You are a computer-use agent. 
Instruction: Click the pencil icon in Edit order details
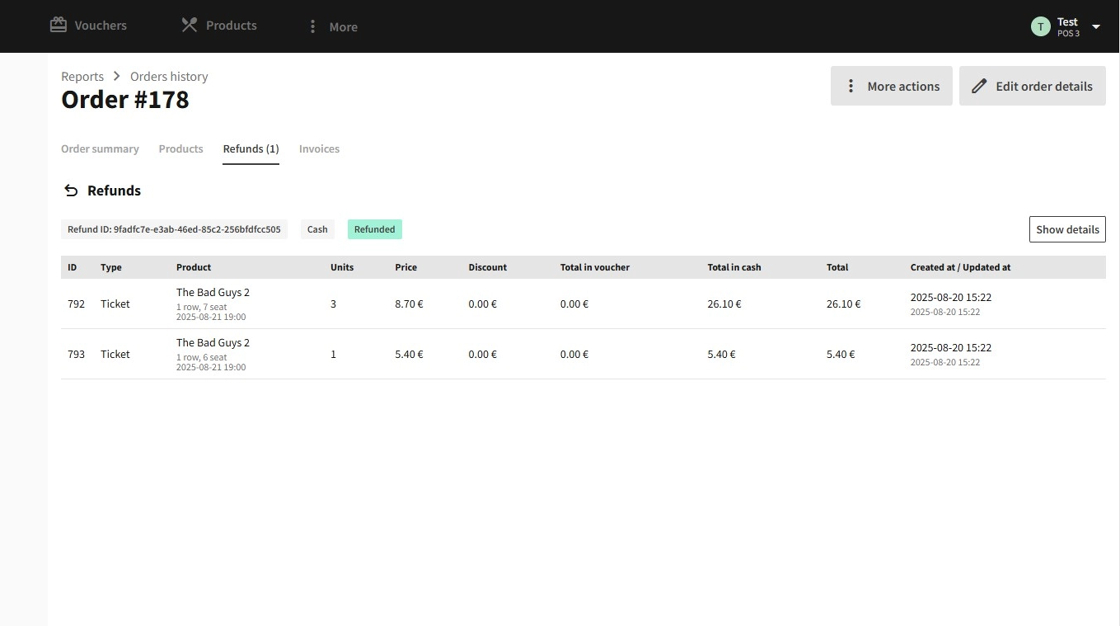click(979, 86)
